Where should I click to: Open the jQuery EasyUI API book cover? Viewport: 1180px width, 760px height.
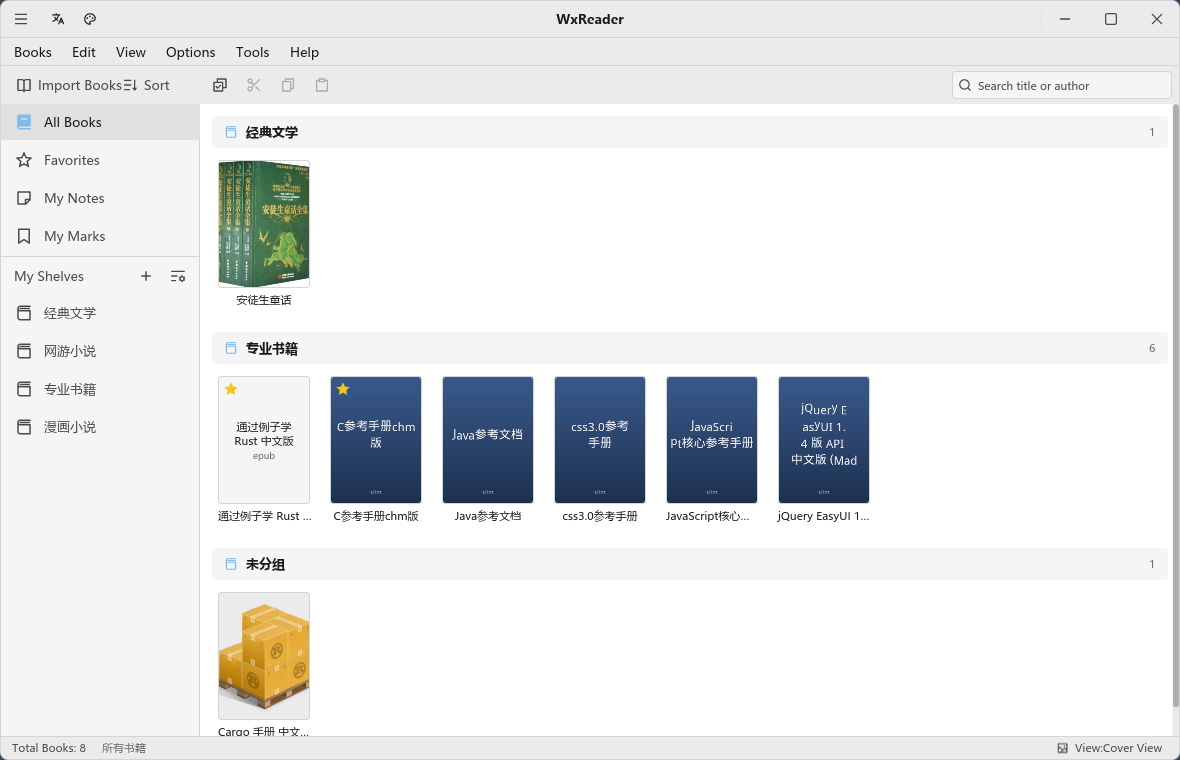[x=824, y=439]
